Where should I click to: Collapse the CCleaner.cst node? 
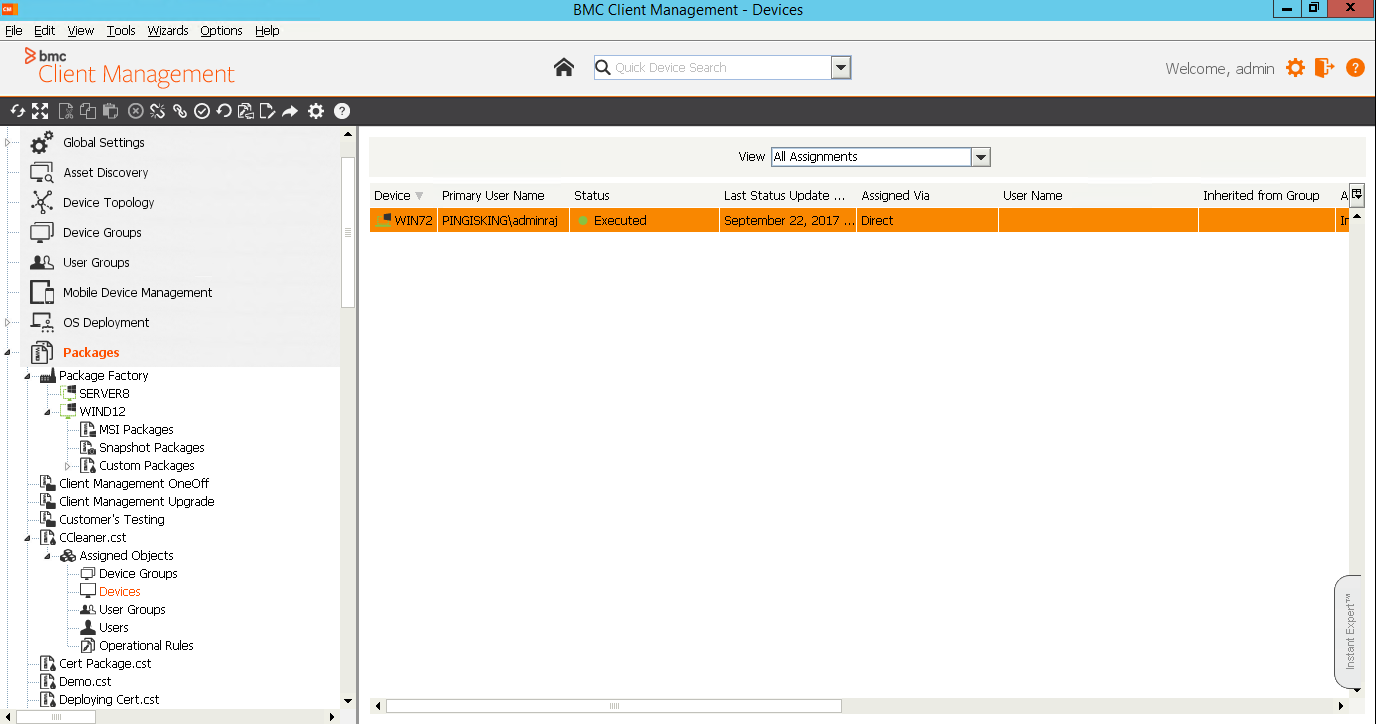click(28, 538)
